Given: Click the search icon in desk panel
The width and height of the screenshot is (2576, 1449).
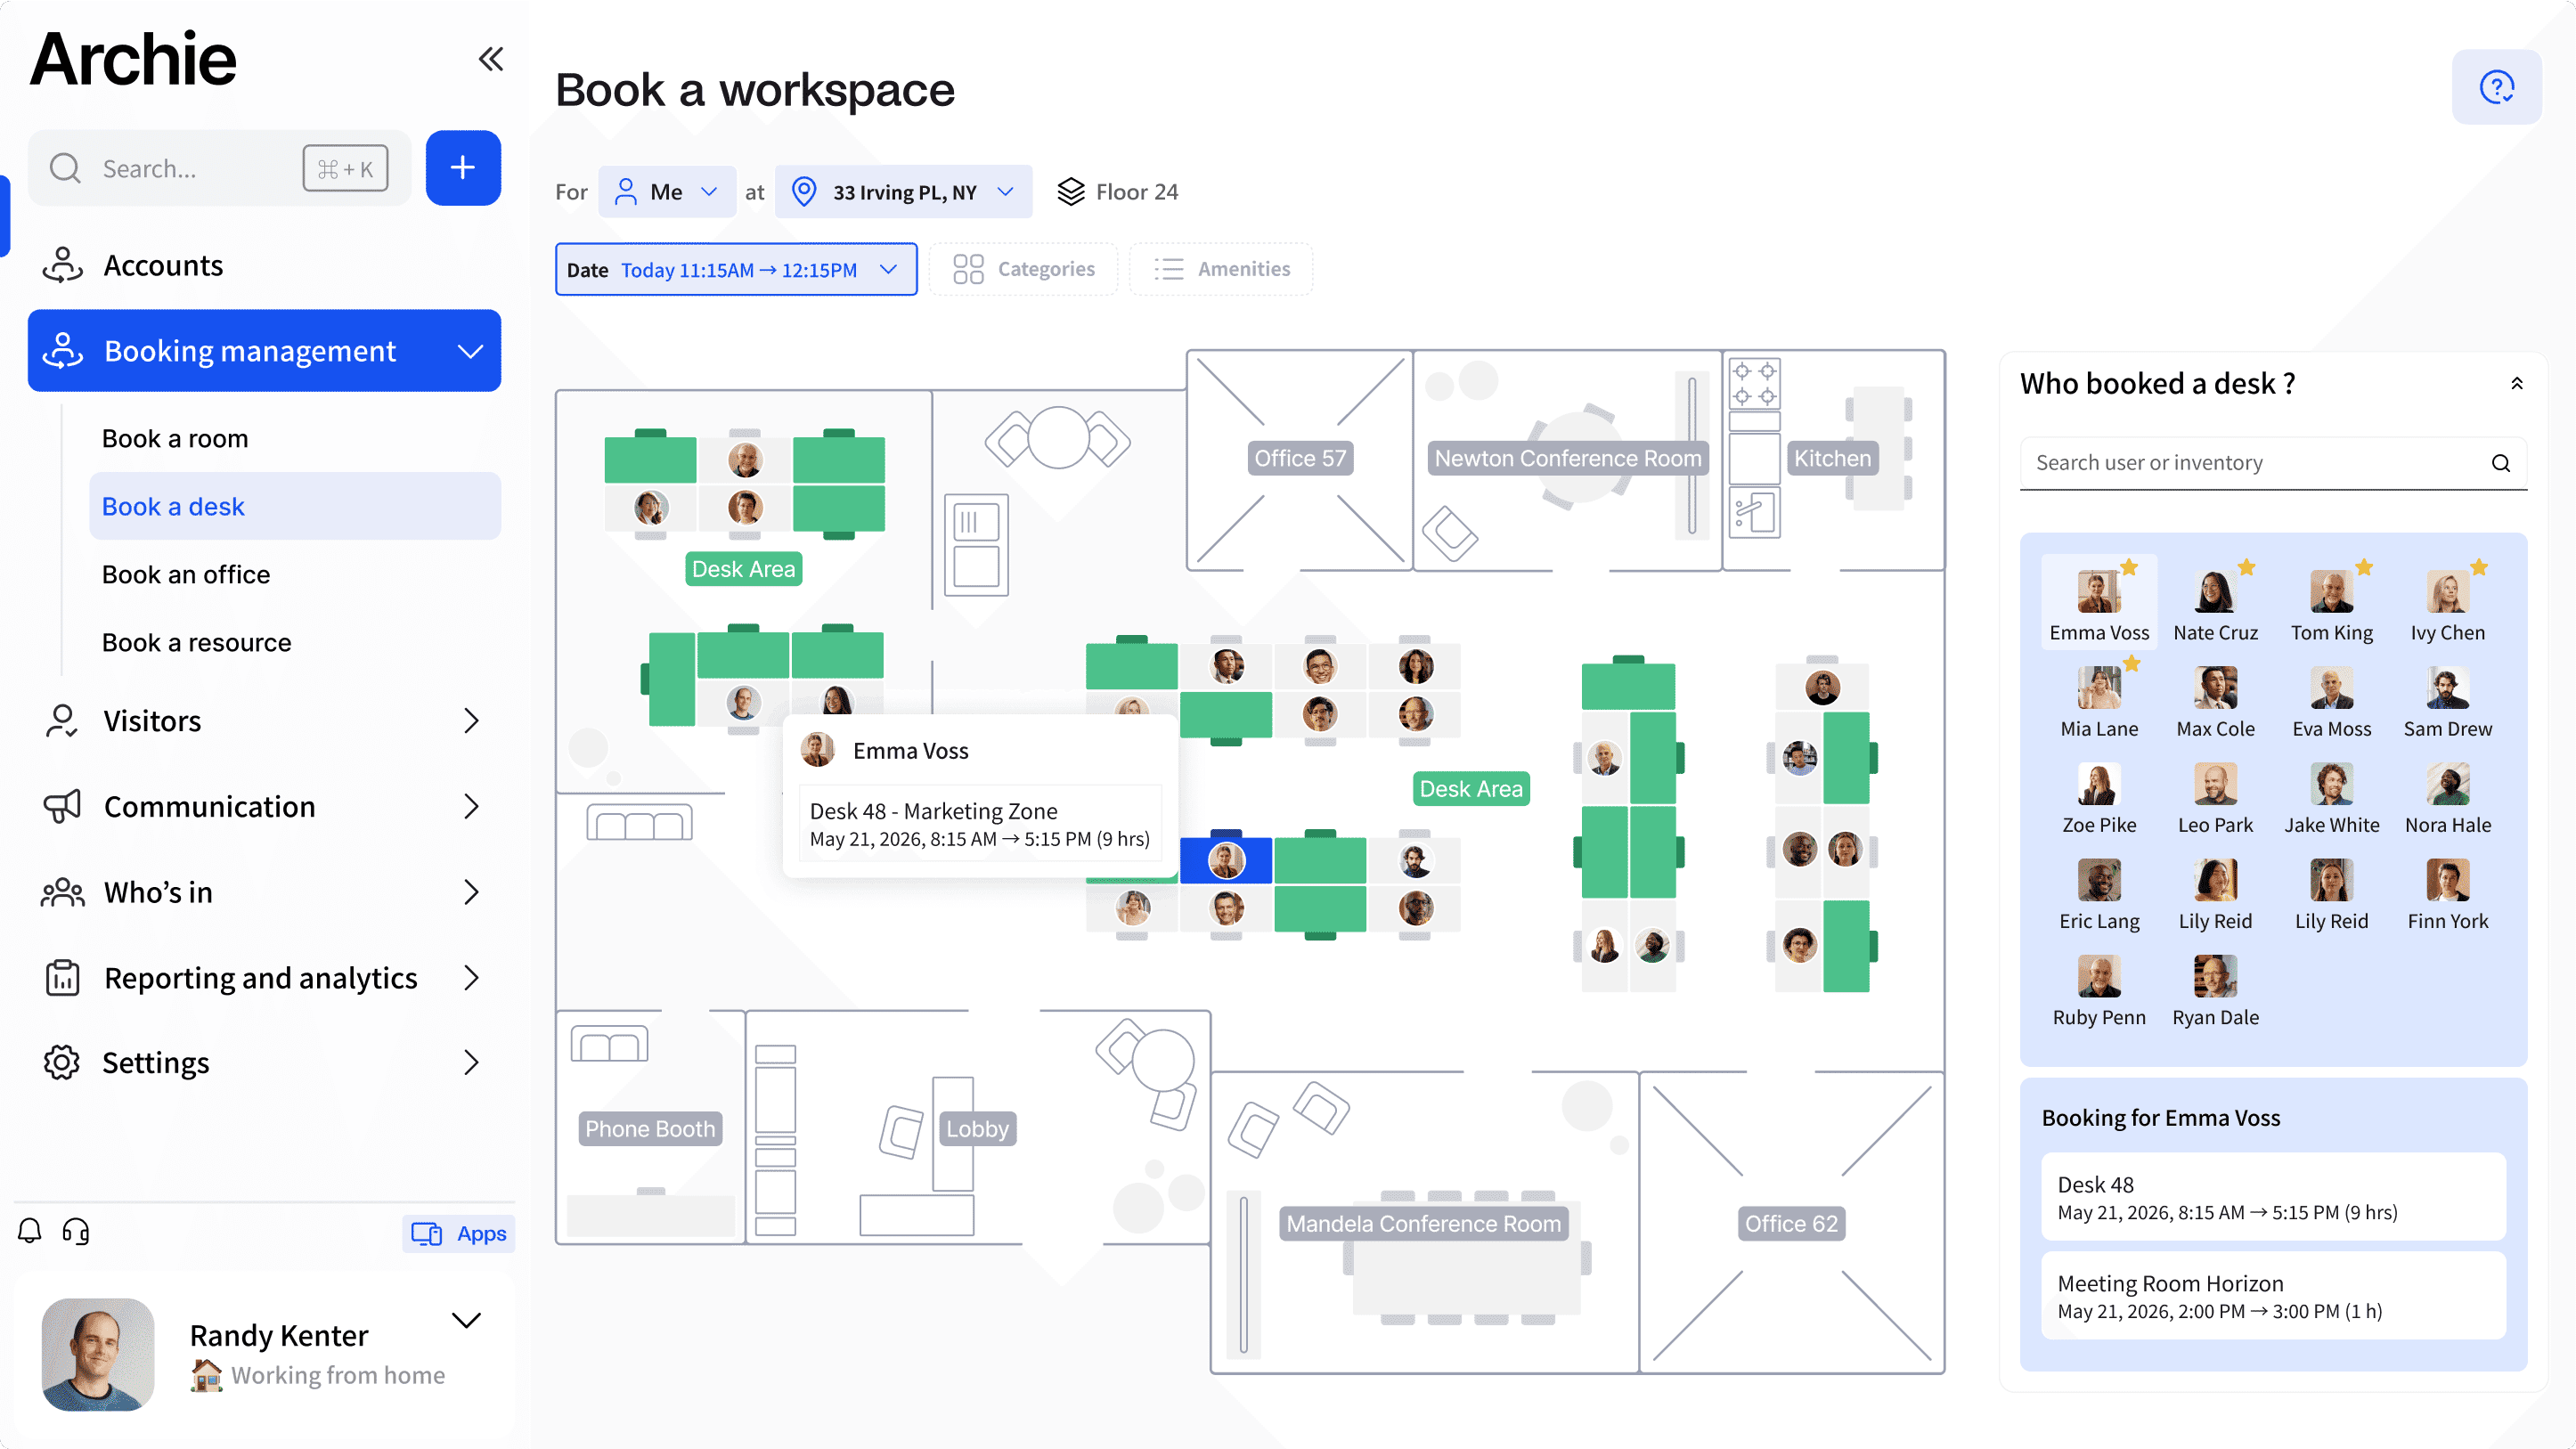Looking at the screenshot, I should [x=2500, y=463].
